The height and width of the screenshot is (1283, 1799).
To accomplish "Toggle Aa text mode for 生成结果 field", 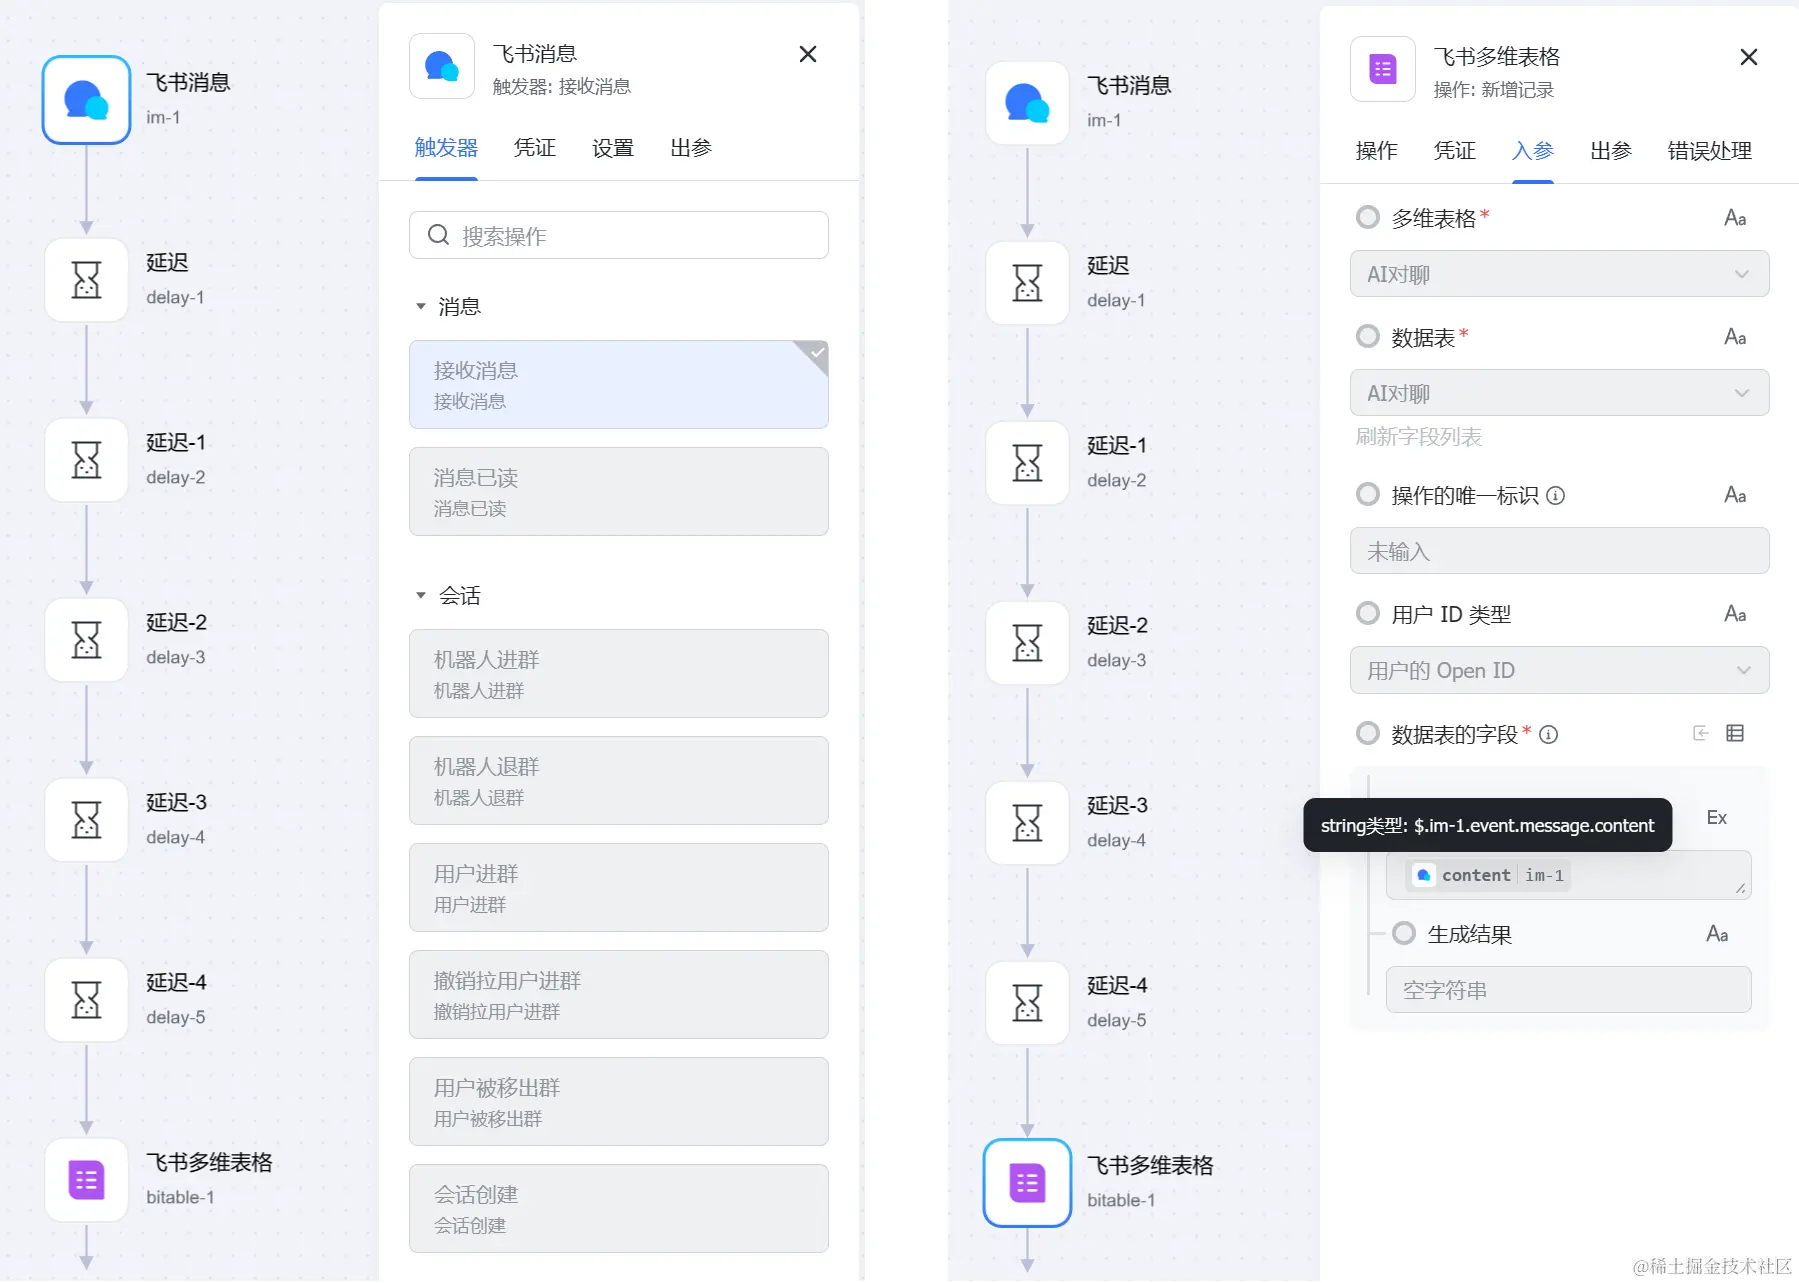I will (1717, 934).
